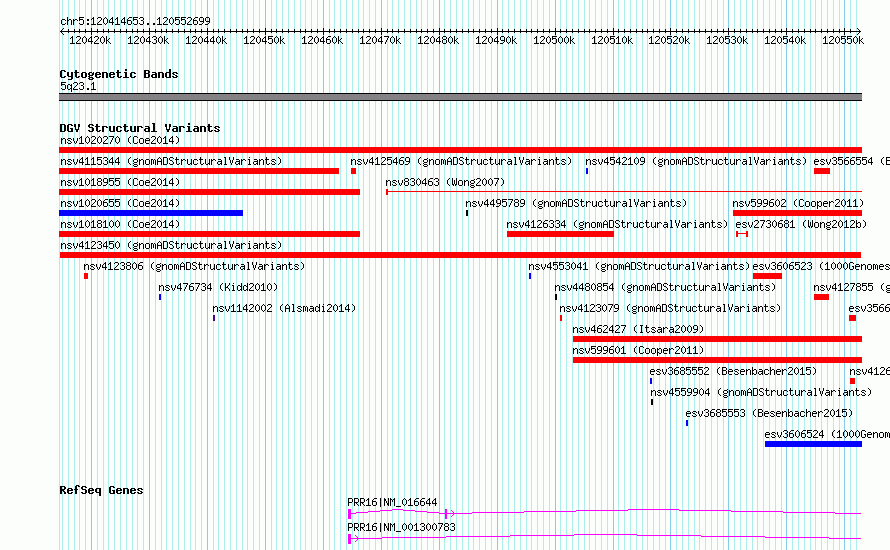890x550 pixels.
Task: Click the nsv1020270 (Coe2014) variant label
Action: tap(120, 140)
